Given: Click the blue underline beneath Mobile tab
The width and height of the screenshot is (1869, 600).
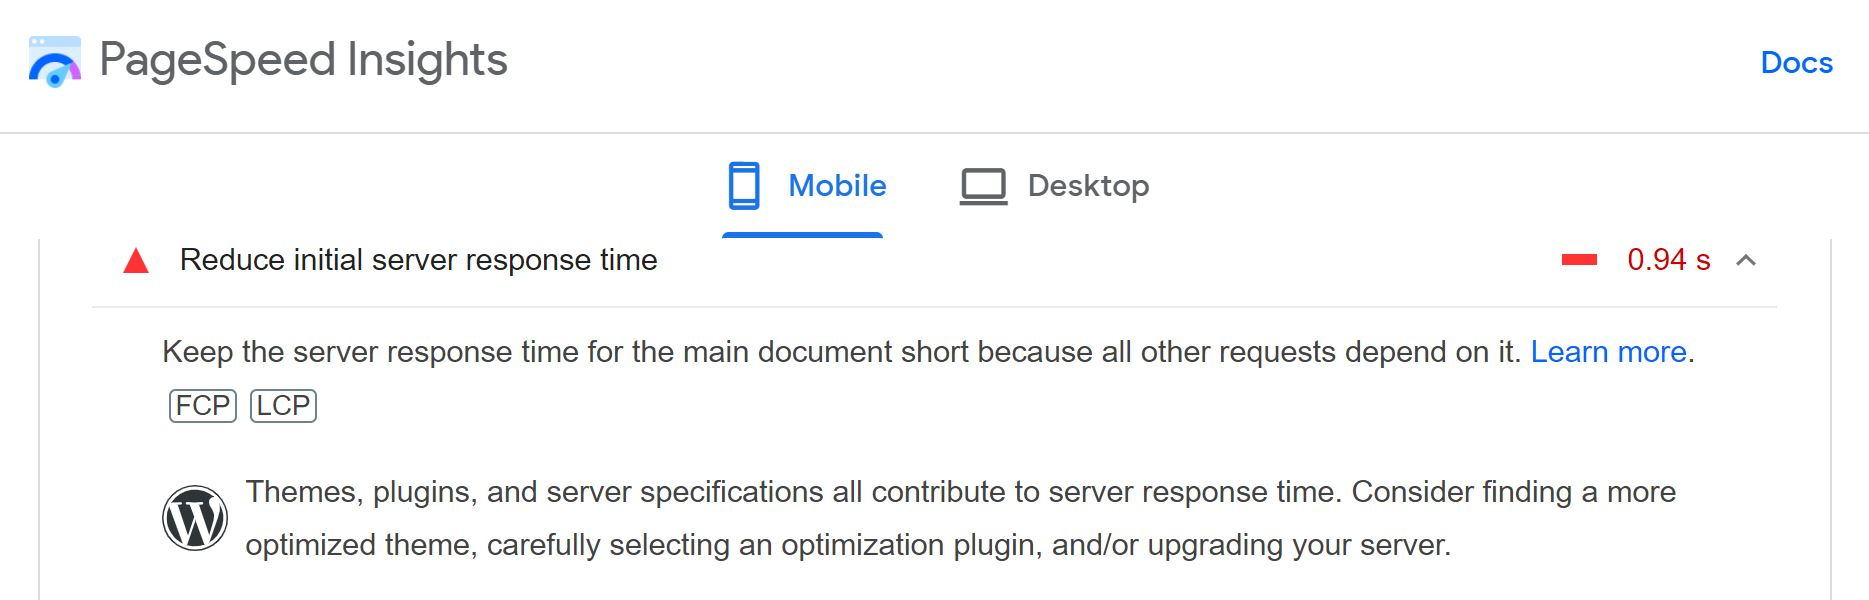Looking at the screenshot, I should [x=802, y=235].
